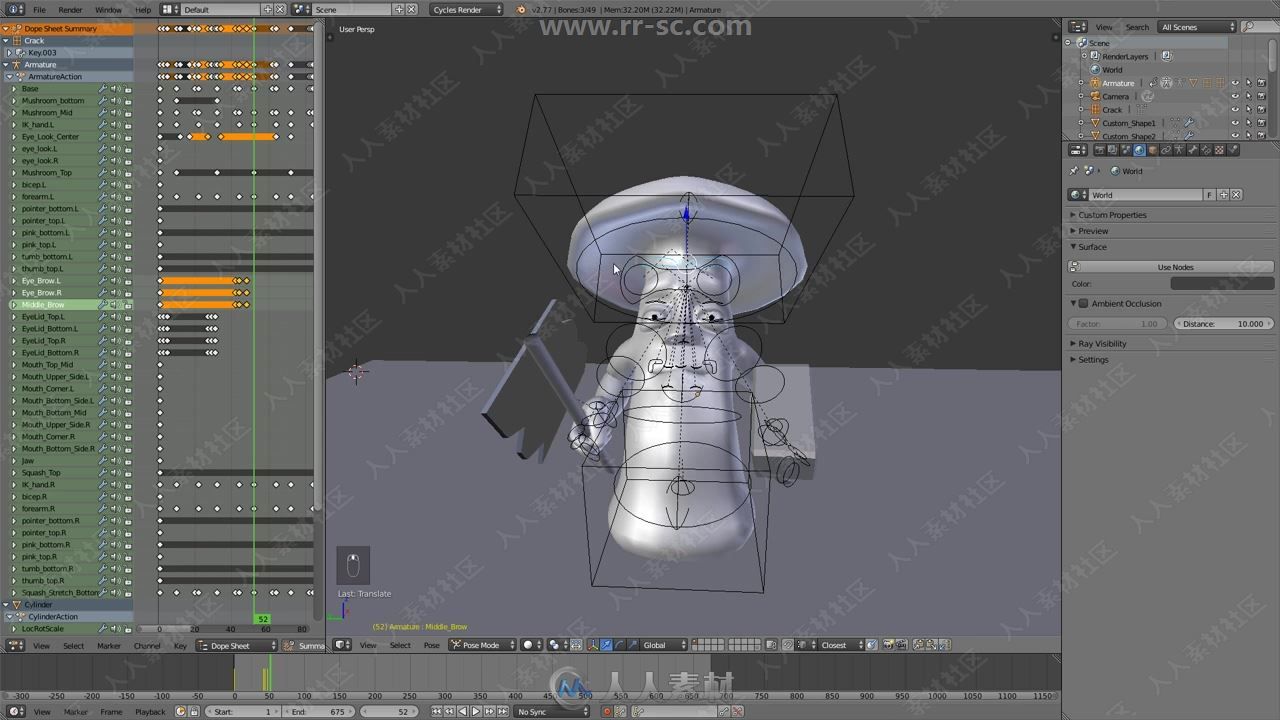1280x720 pixels.
Task: Open the Dope Sheet mode dropdown
Action: [236, 645]
